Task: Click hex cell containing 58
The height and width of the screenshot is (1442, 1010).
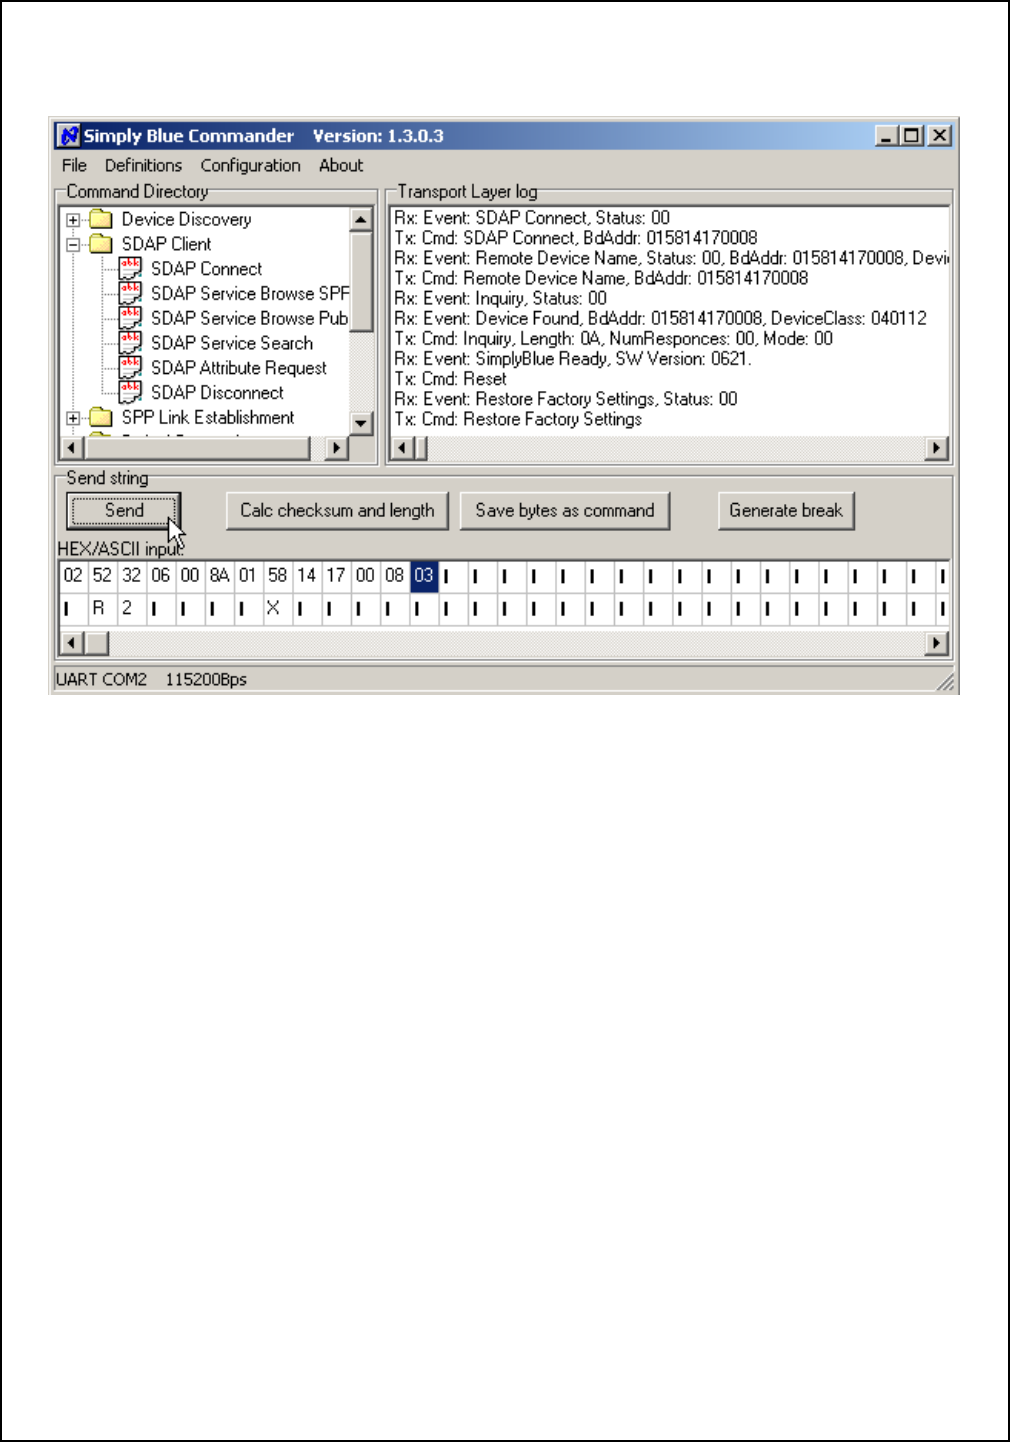Action: click(x=277, y=575)
